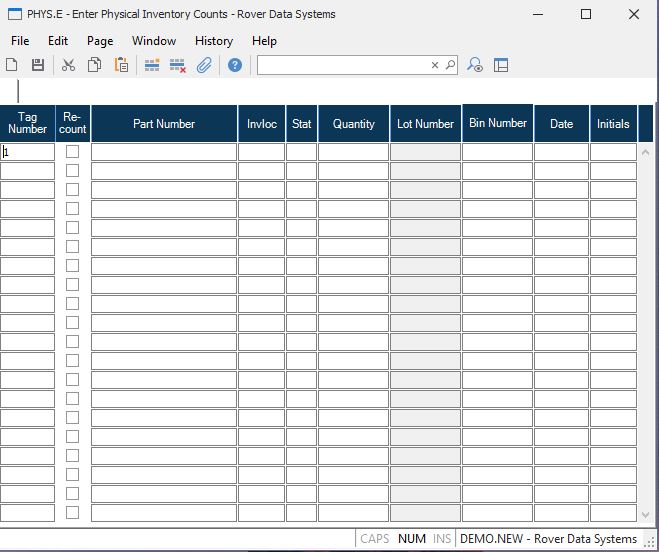Open the File menu
The width and height of the screenshot is (659, 552).
(20, 41)
